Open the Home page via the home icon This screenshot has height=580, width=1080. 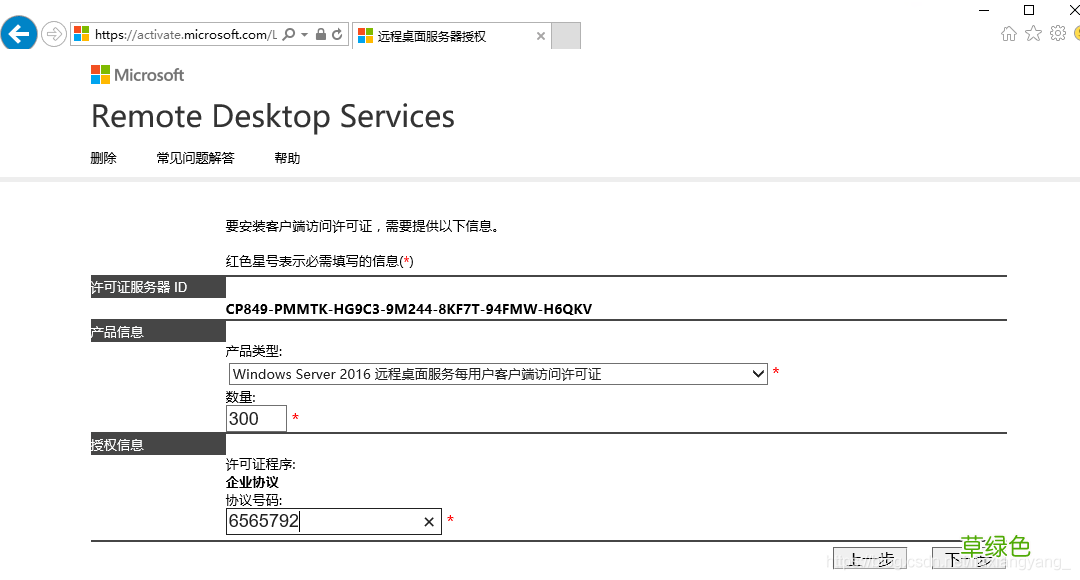[x=1008, y=32]
